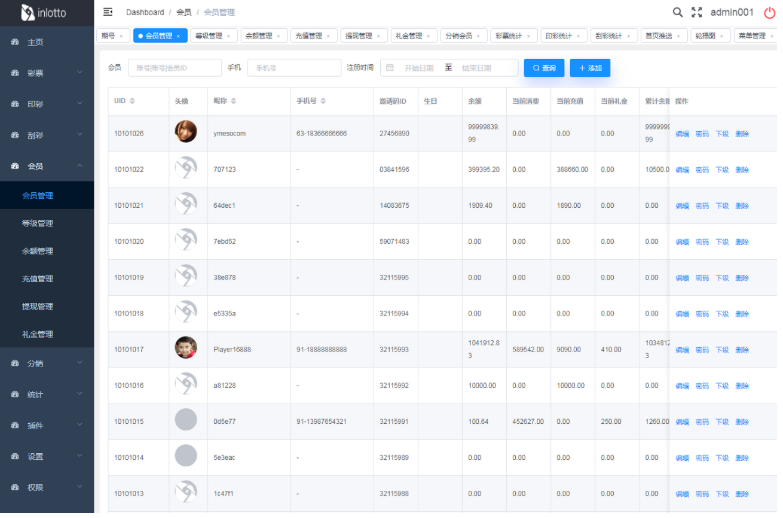
Task: Focus the 会员 account search field
Action: (x=175, y=68)
